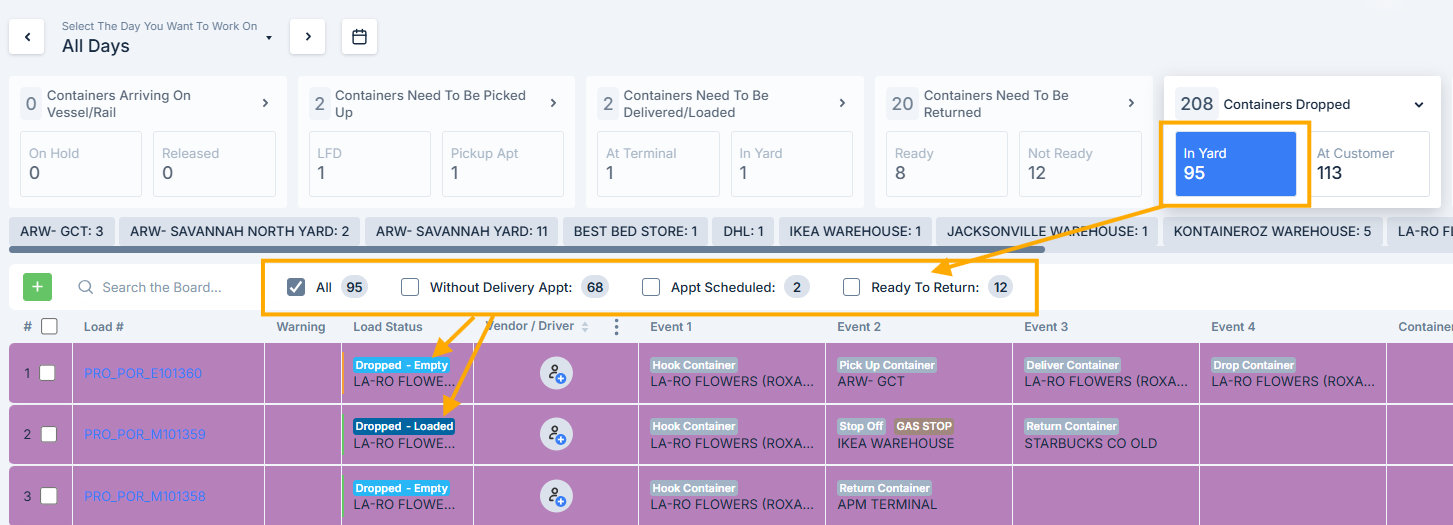Select the At Terminal 1 tile
The image size is (1453, 525).
coord(658,164)
